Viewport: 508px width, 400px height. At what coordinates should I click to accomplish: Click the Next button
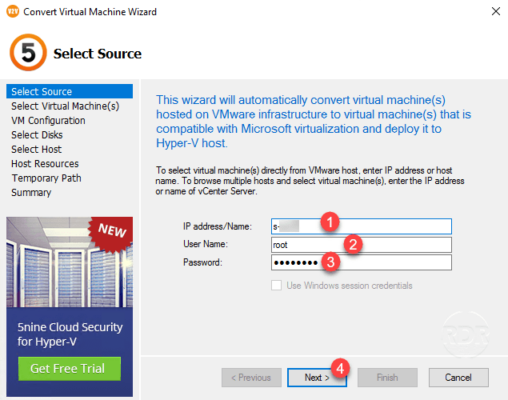click(317, 377)
